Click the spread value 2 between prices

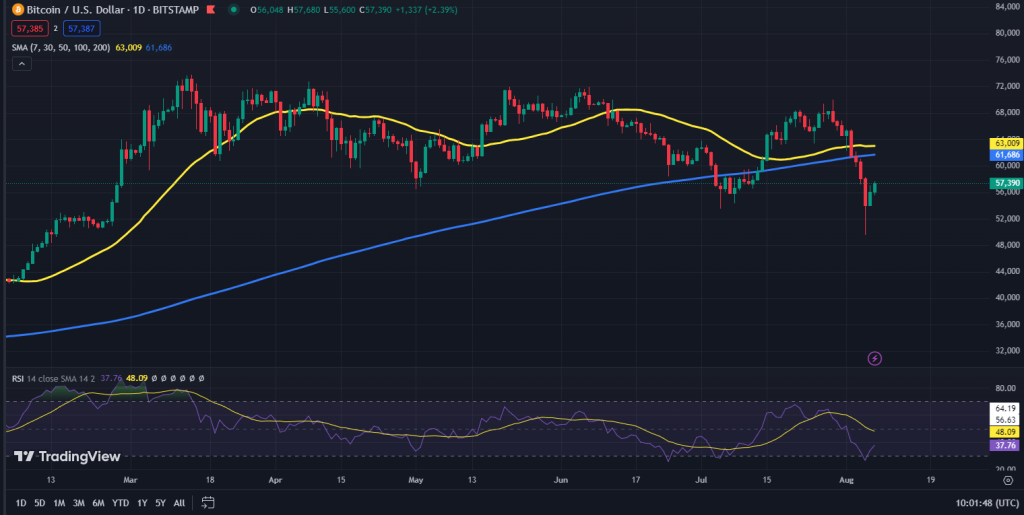56,29
